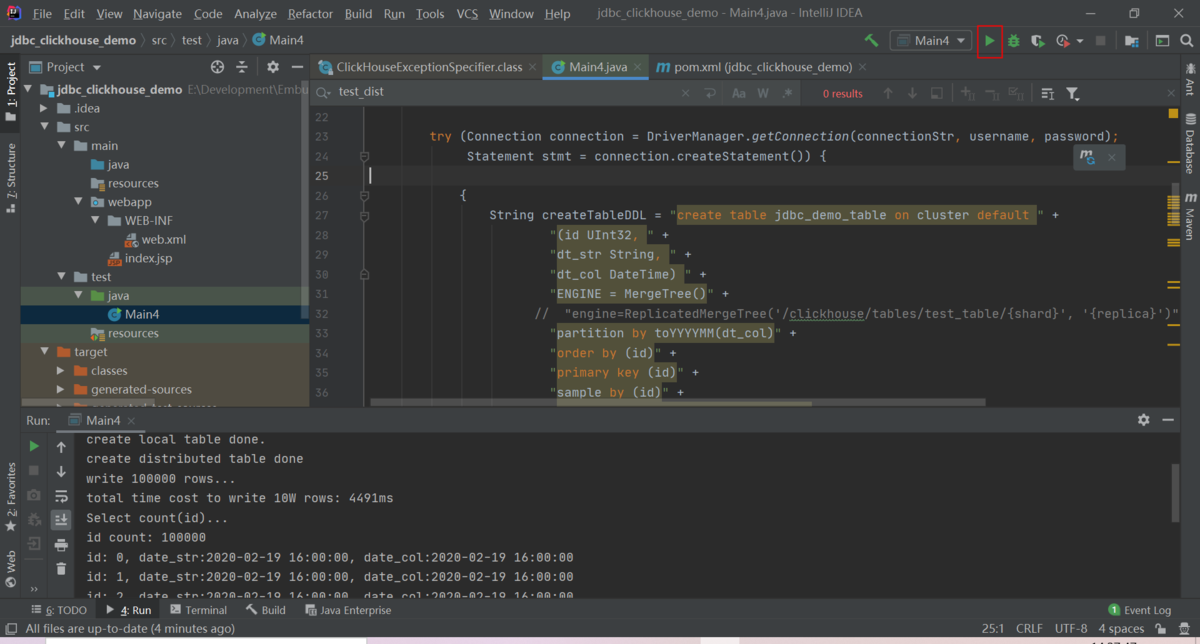Rerun Main4 in the Run panel
Viewport: 1200px width, 644px height.
pyautogui.click(x=34, y=446)
